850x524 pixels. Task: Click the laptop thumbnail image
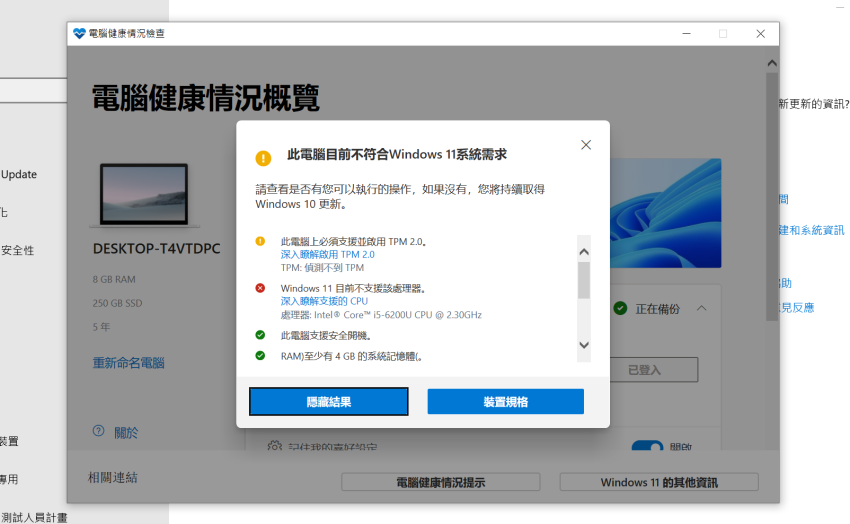(144, 195)
